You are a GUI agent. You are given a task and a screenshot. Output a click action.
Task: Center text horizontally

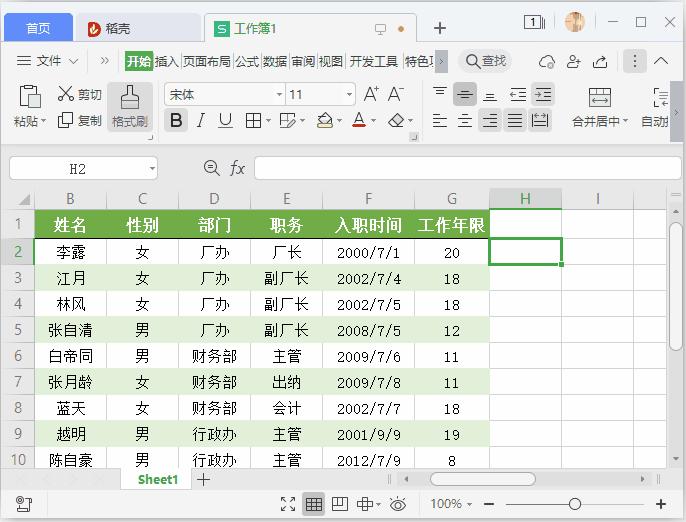[x=465, y=120]
